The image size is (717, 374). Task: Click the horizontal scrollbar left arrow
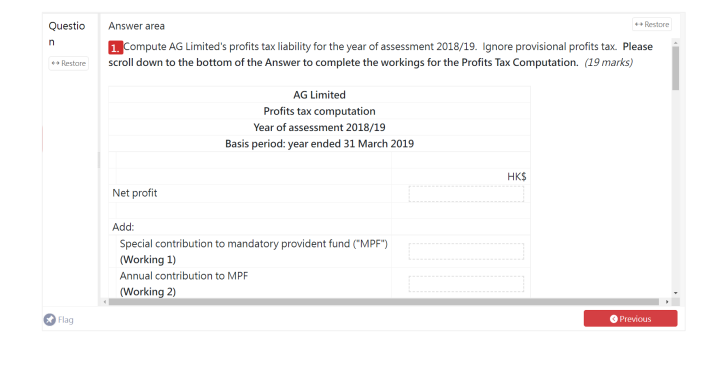[x=105, y=302]
